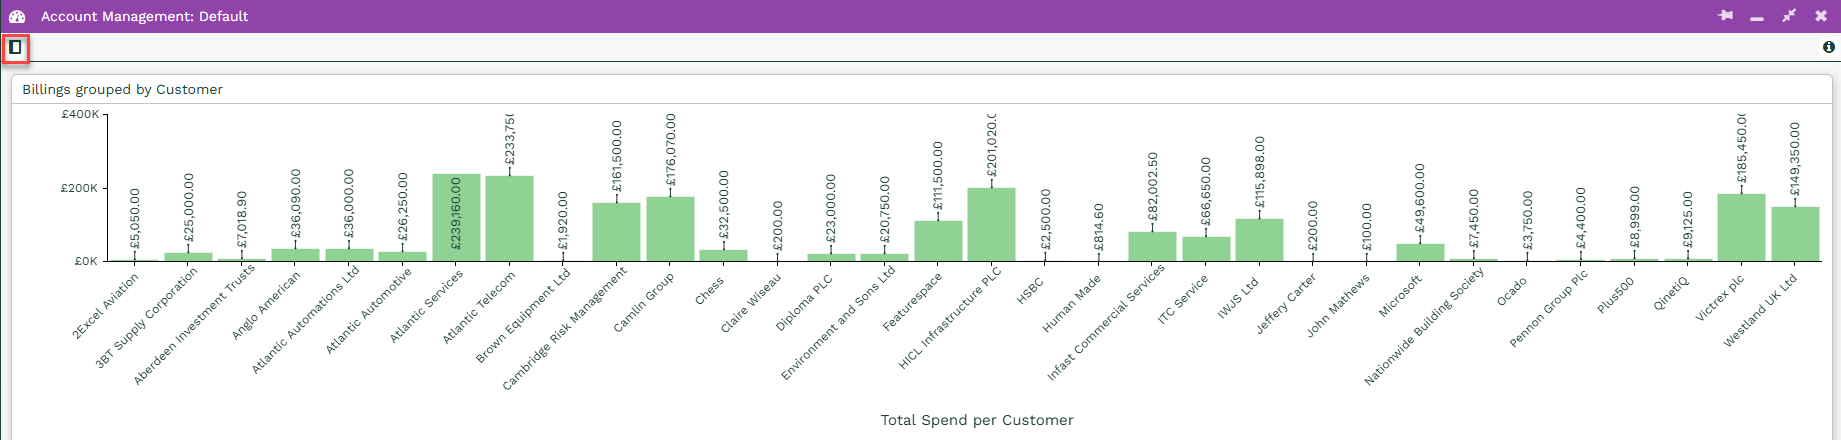Screen dimensions: 1841x440
Task: Click the Atlantic Services bar in chart
Action: point(456,218)
